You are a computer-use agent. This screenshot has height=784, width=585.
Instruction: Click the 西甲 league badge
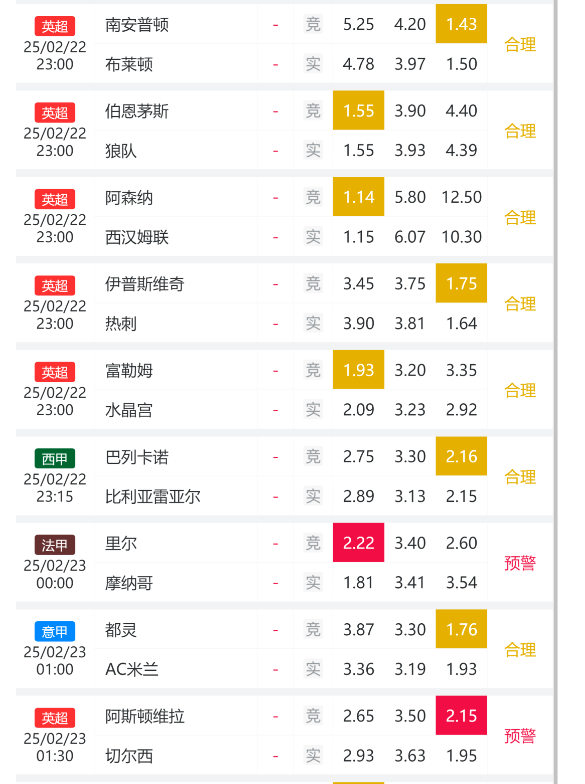[x=54, y=458]
